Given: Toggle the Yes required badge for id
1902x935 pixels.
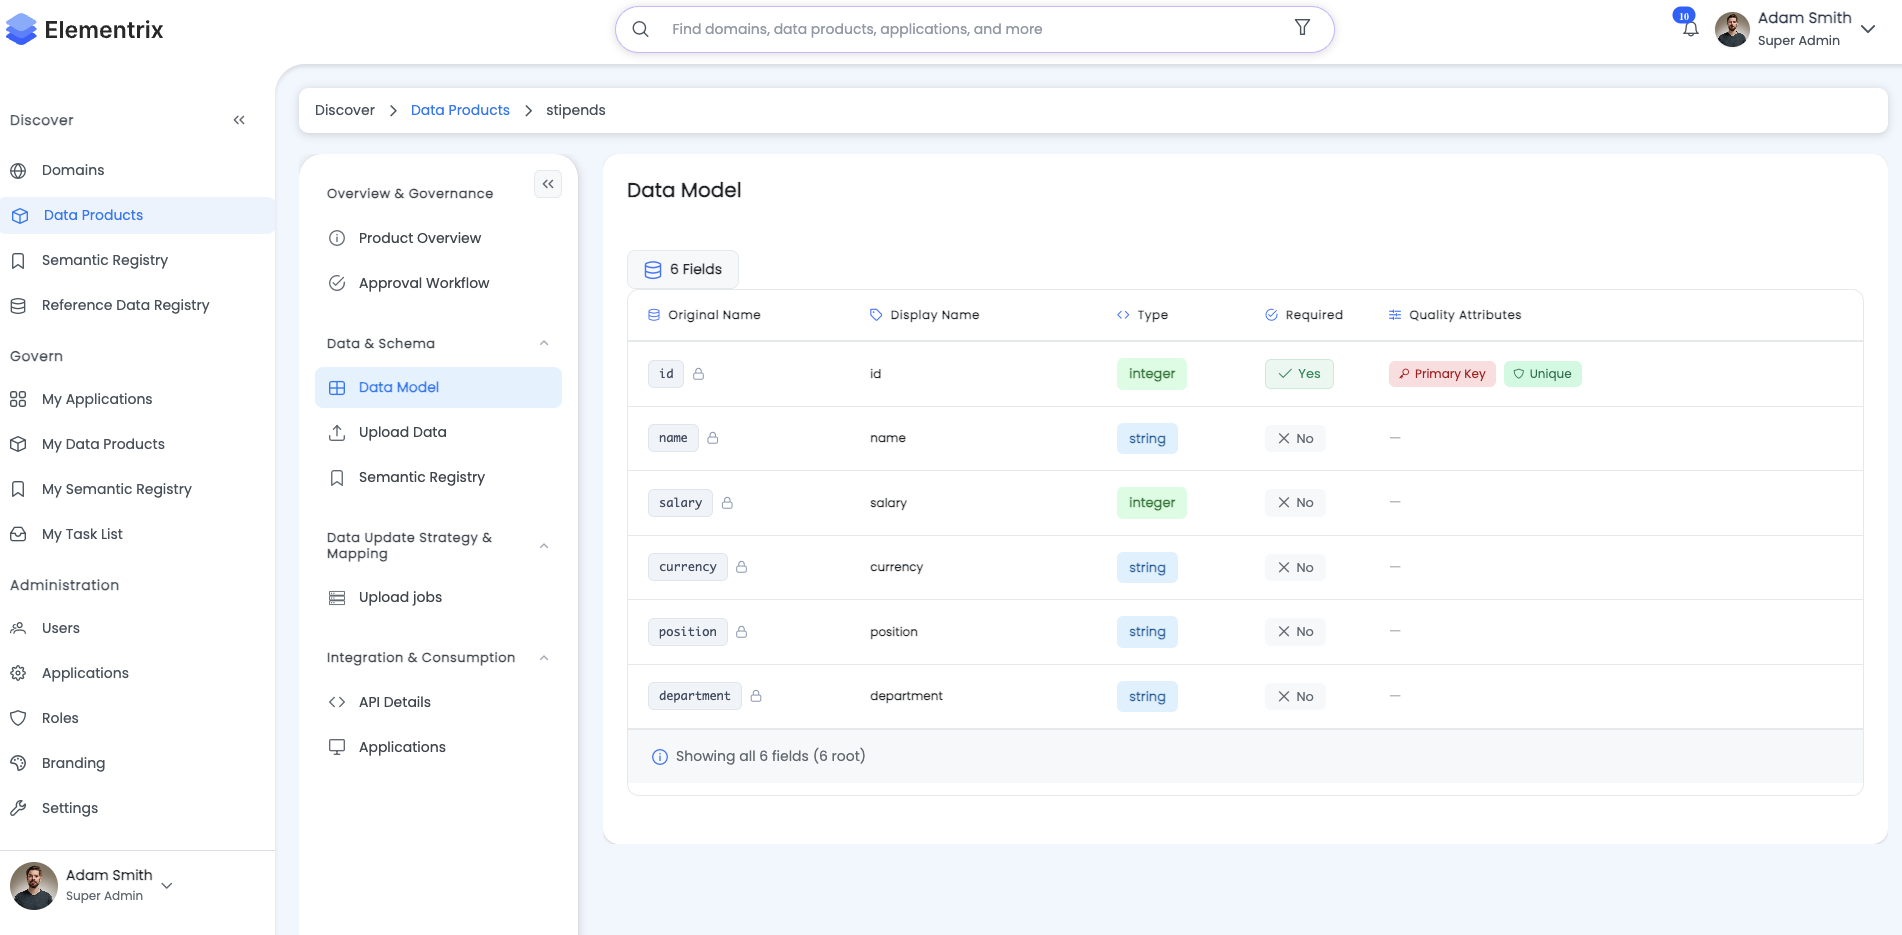Looking at the screenshot, I should tap(1298, 374).
